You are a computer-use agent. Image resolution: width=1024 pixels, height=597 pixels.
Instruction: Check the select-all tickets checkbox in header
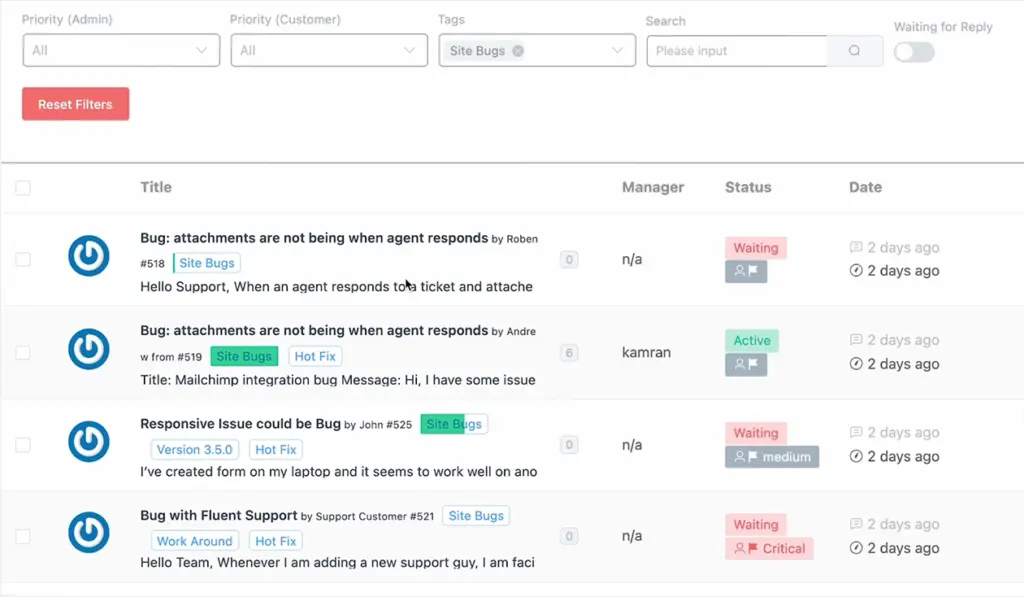pyautogui.click(x=23, y=187)
